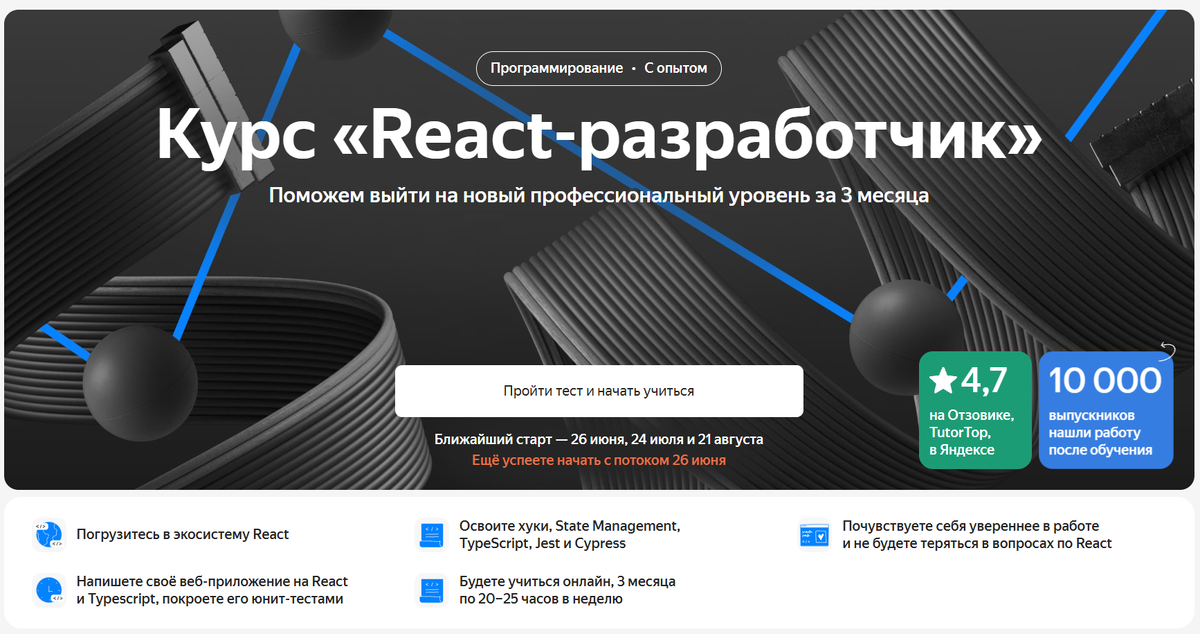The image size is (1200, 634).
Task: Click the text 'Ближайший старт — 26 июня, 24 июля и 21 августа'
Action: (599, 439)
